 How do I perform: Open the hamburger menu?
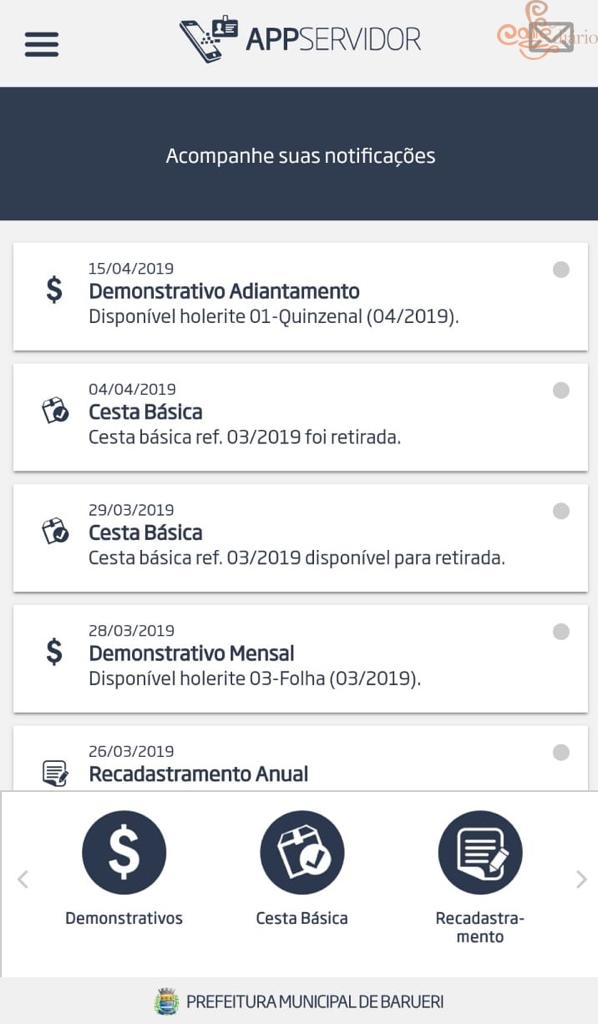[42, 44]
